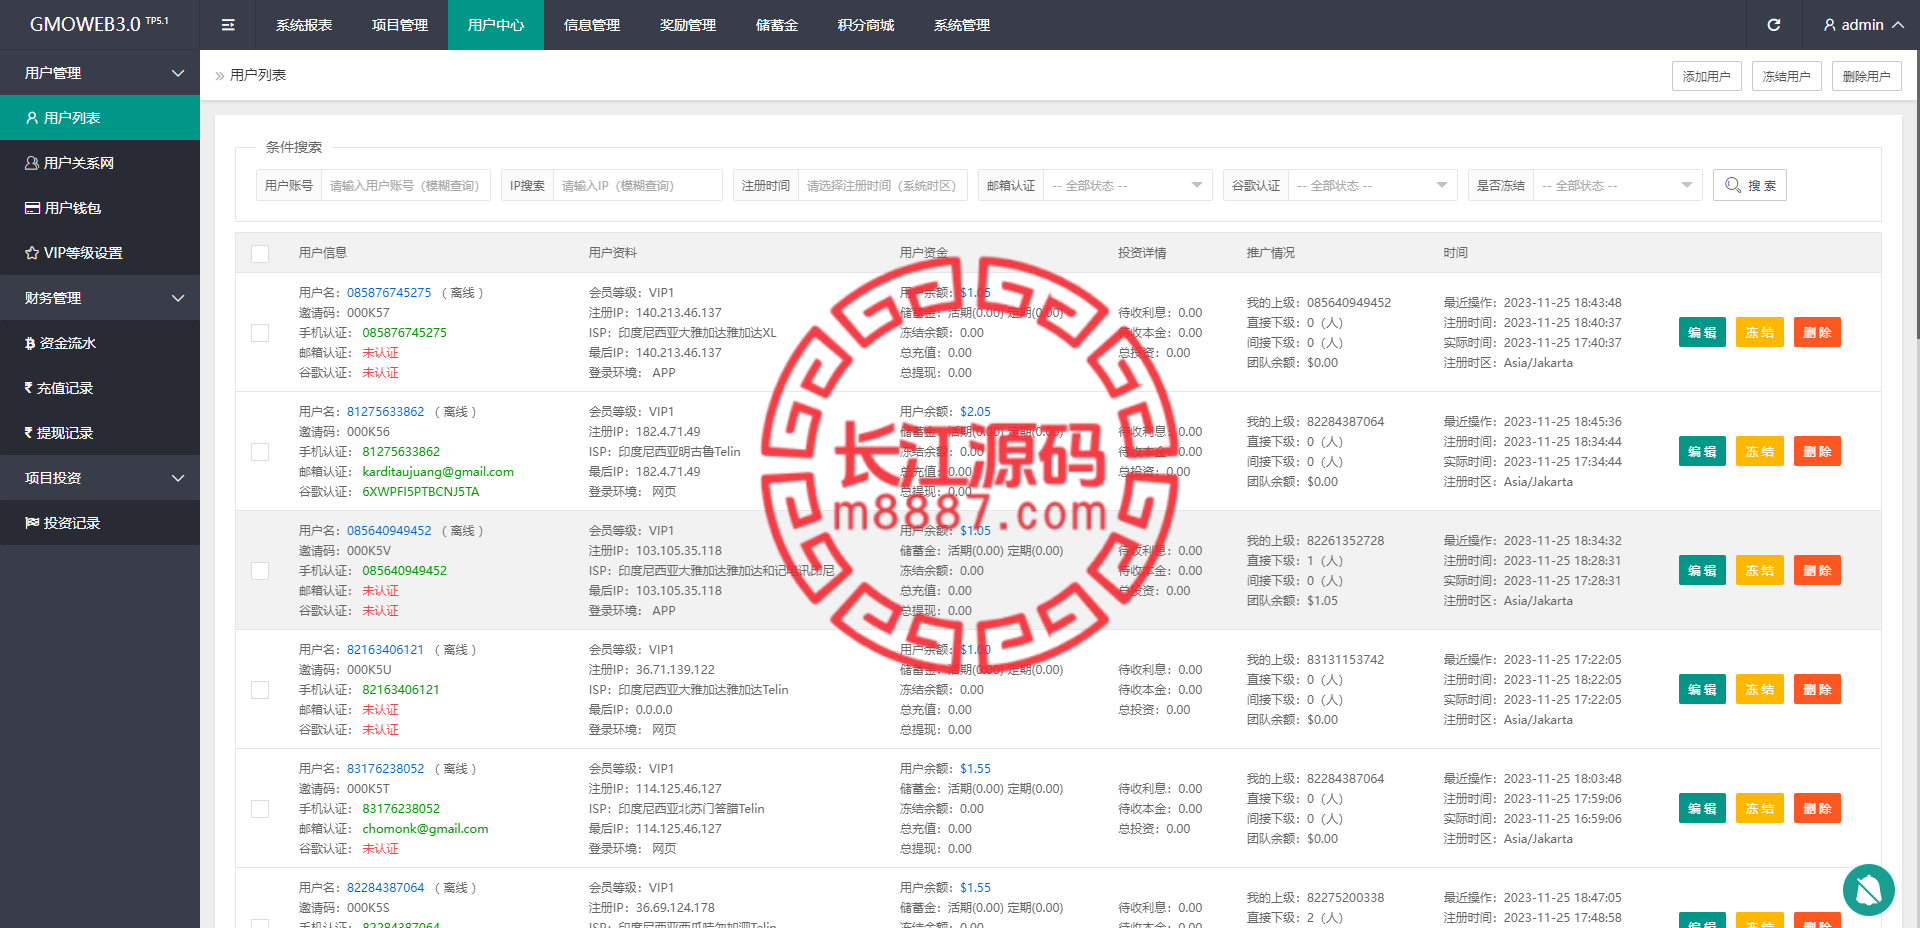Open 用户列表 in the sidebar
This screenshot has width=1920, height=928.
(x=100, y=118)
